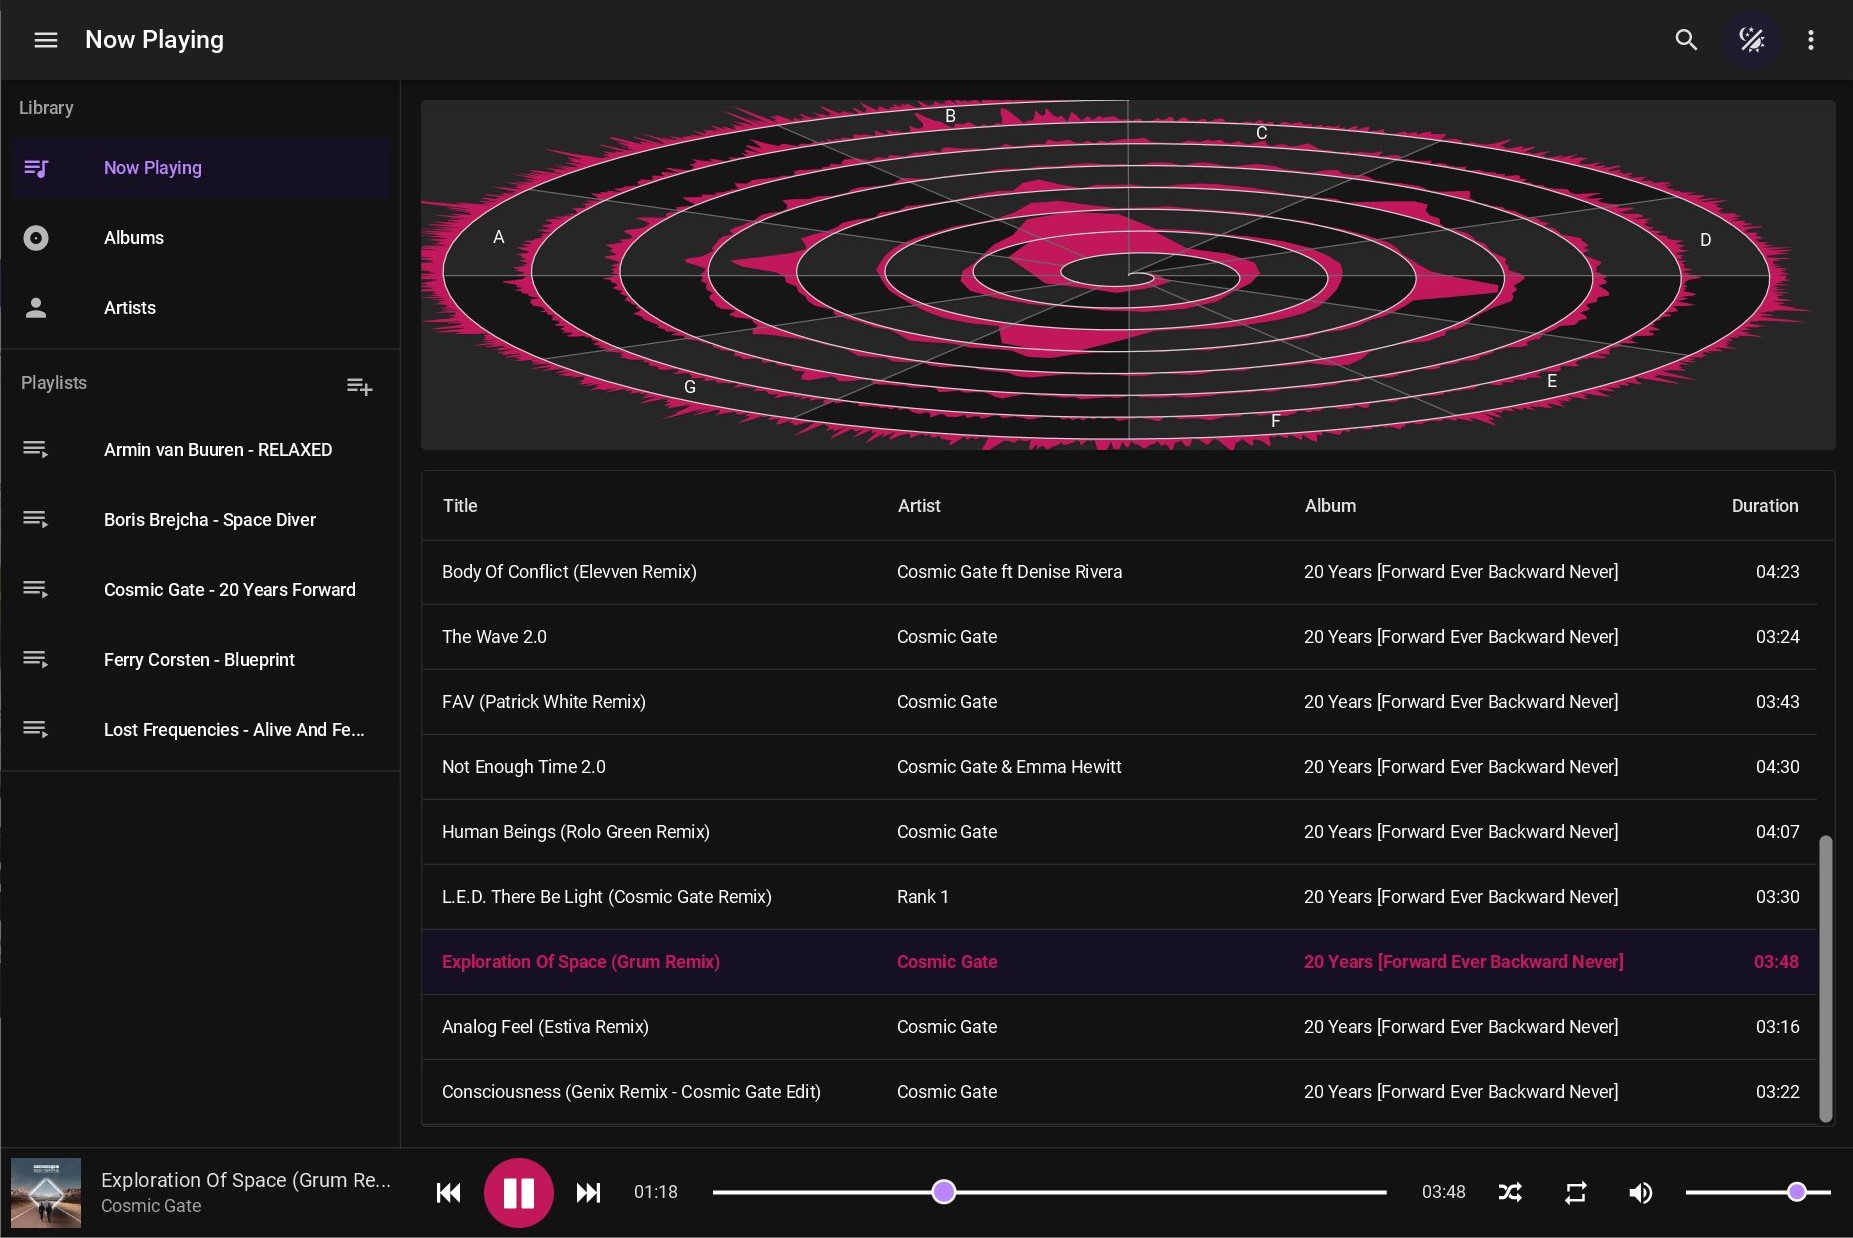Image resolution: width=1853 pixels, height=1238 pixels.
Task: Open the three-dot more options menu
Action: click(1810, 40)
